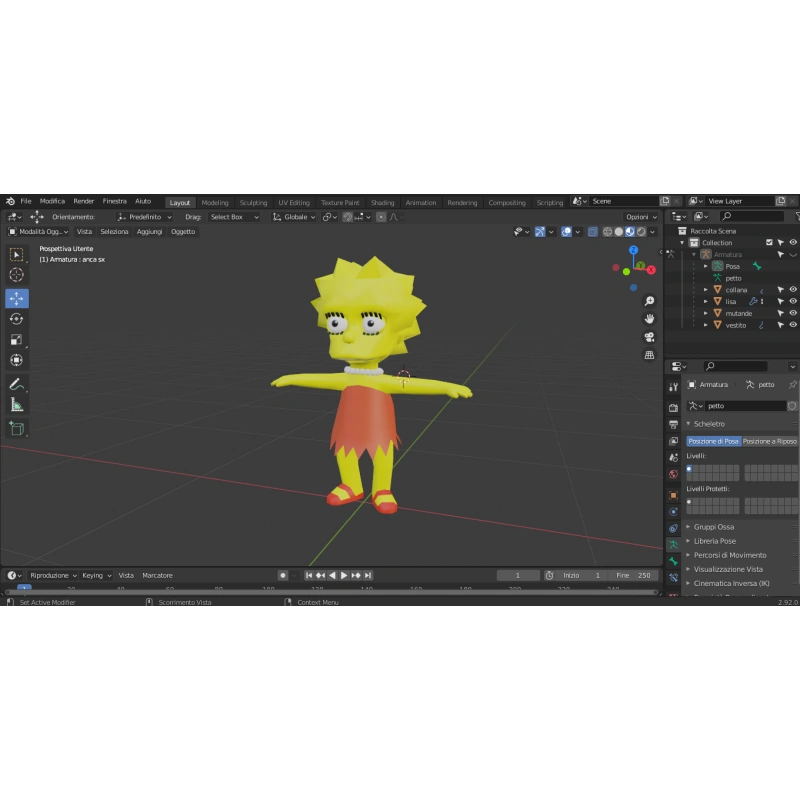The height and width of the screenshot is (800, 800).
Task: Open the Scene properties tab
Action: click(673, 457)
